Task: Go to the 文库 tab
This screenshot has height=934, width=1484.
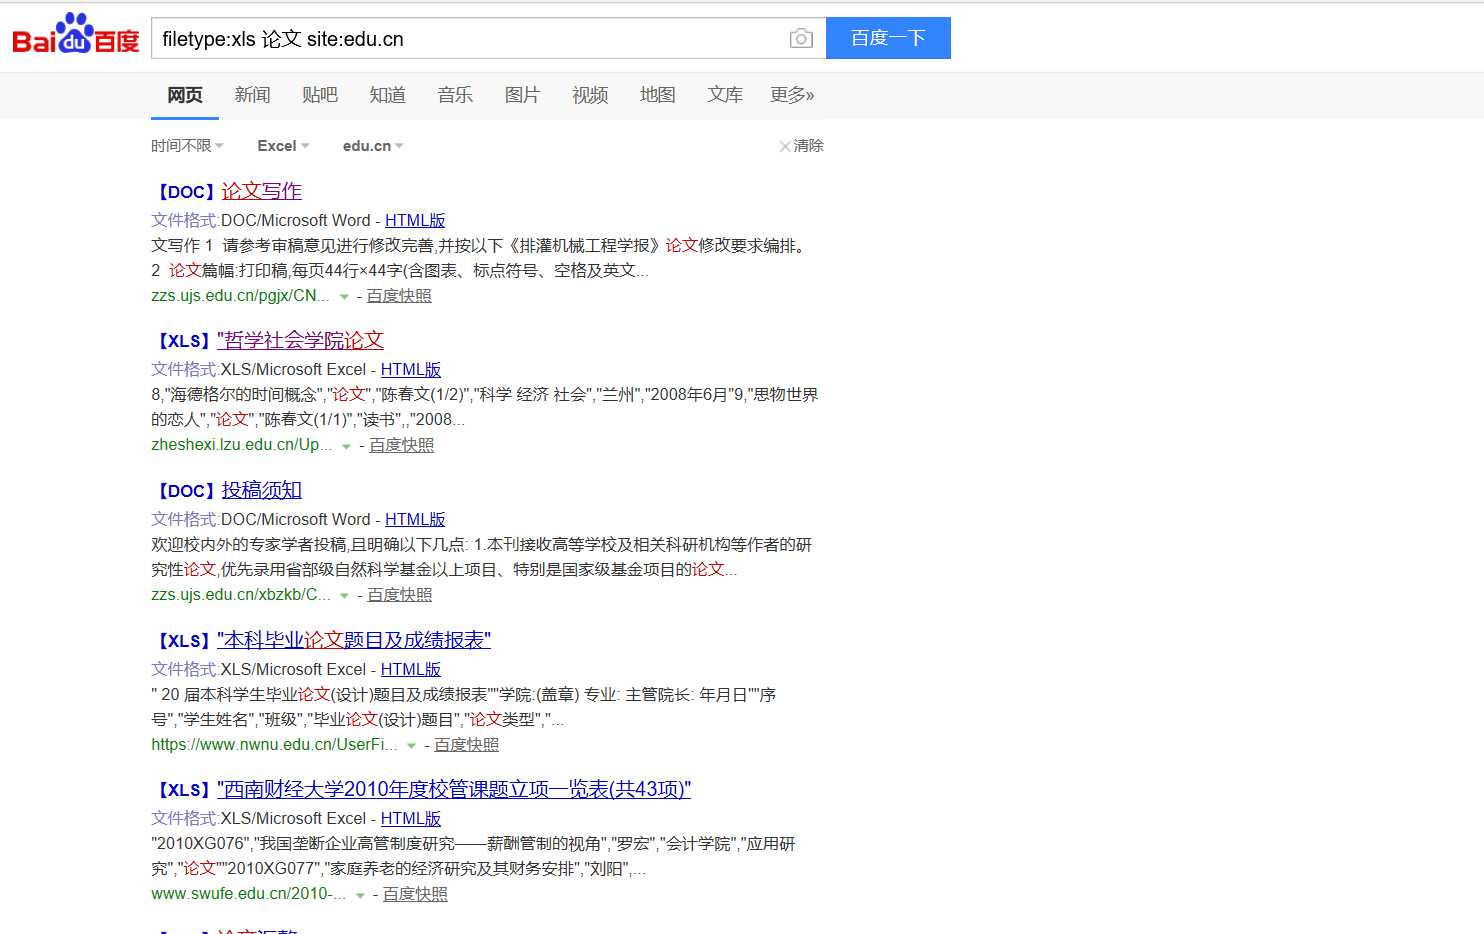Action: pos(725,95)
